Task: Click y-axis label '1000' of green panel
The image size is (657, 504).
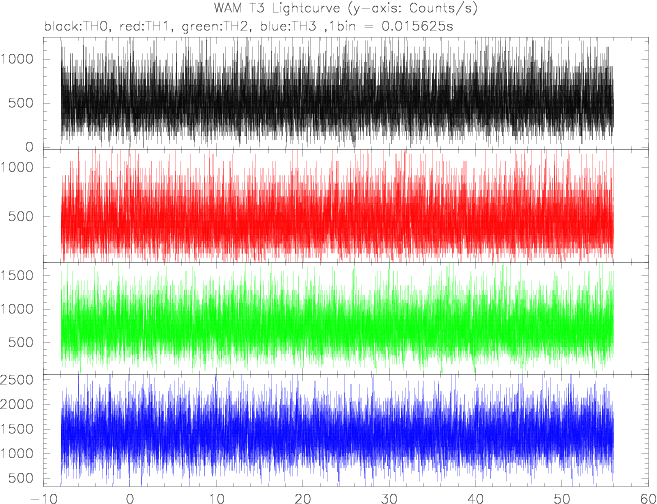Action: click(17, 309)
